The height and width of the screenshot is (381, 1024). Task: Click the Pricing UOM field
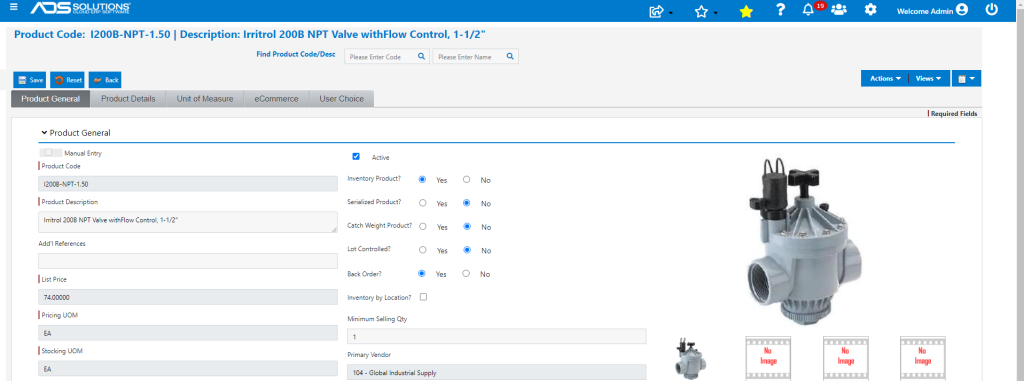[x=188, y=333]
